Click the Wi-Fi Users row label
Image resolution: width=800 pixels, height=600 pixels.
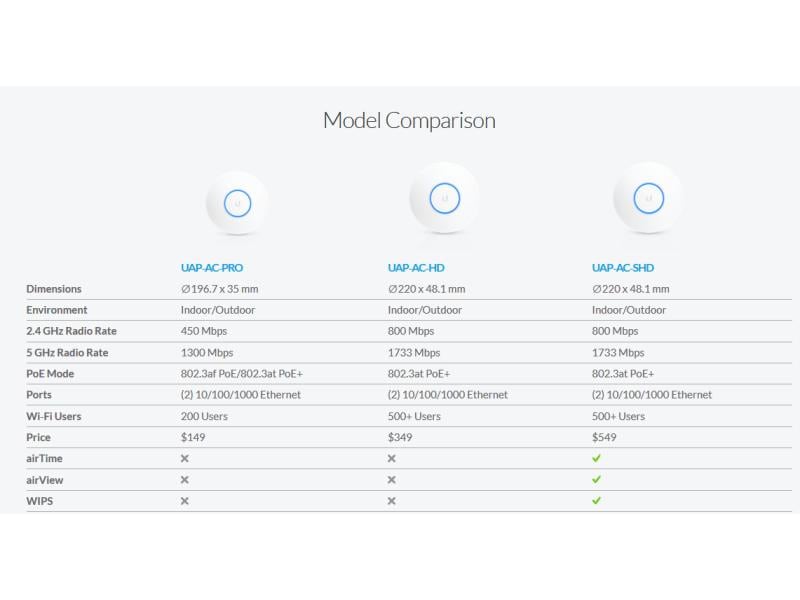(x=54, y=416)
